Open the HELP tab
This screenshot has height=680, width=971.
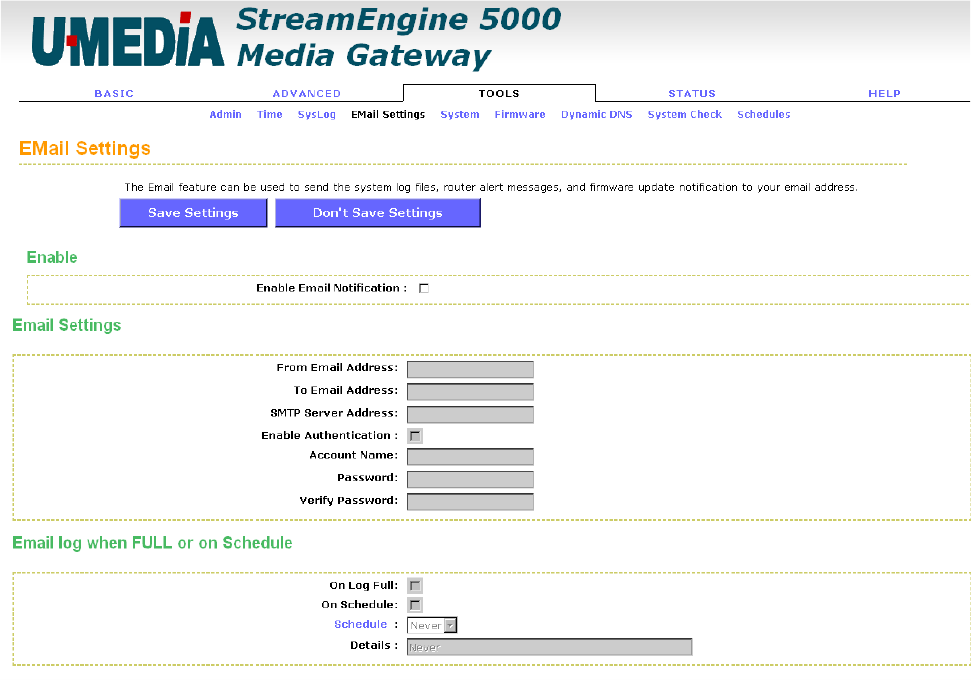[x=884, y=94]
